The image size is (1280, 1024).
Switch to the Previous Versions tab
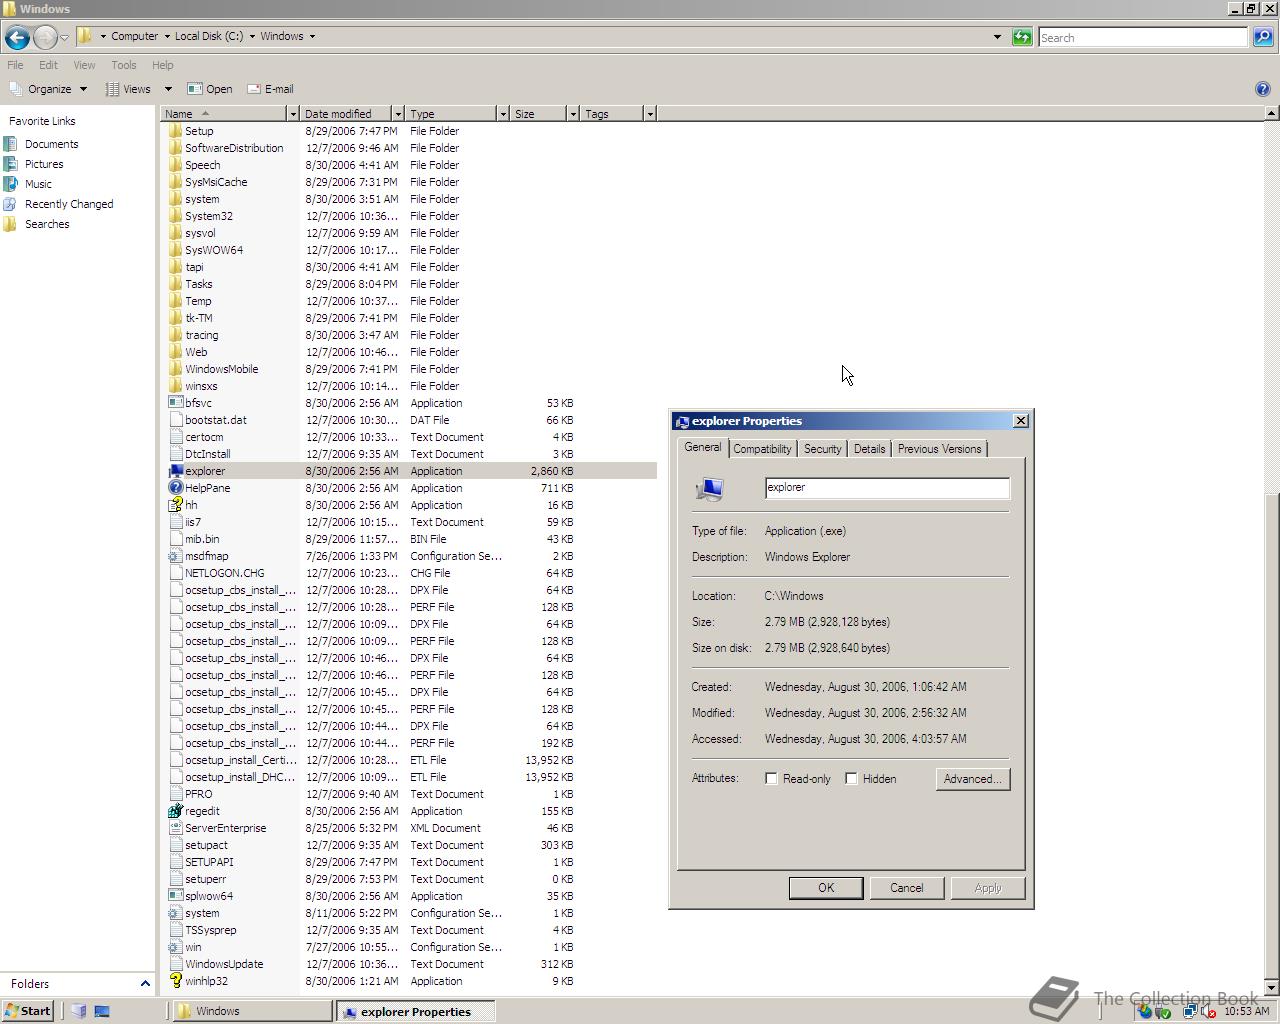point(939,449)
